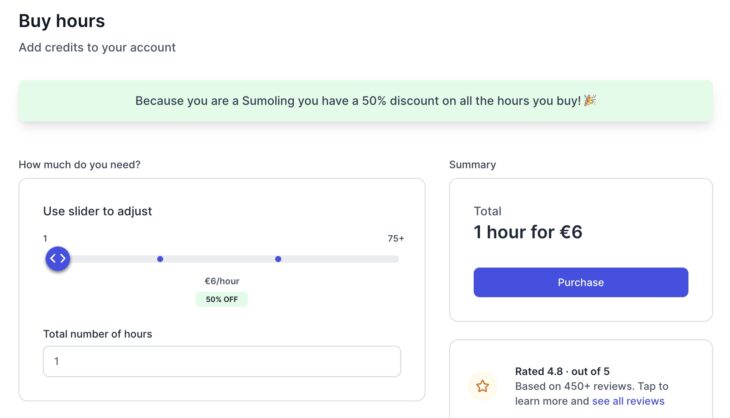Select the second midpoint dot on the slider
Screen dimensions: 730x418
(x=278, y=259)
